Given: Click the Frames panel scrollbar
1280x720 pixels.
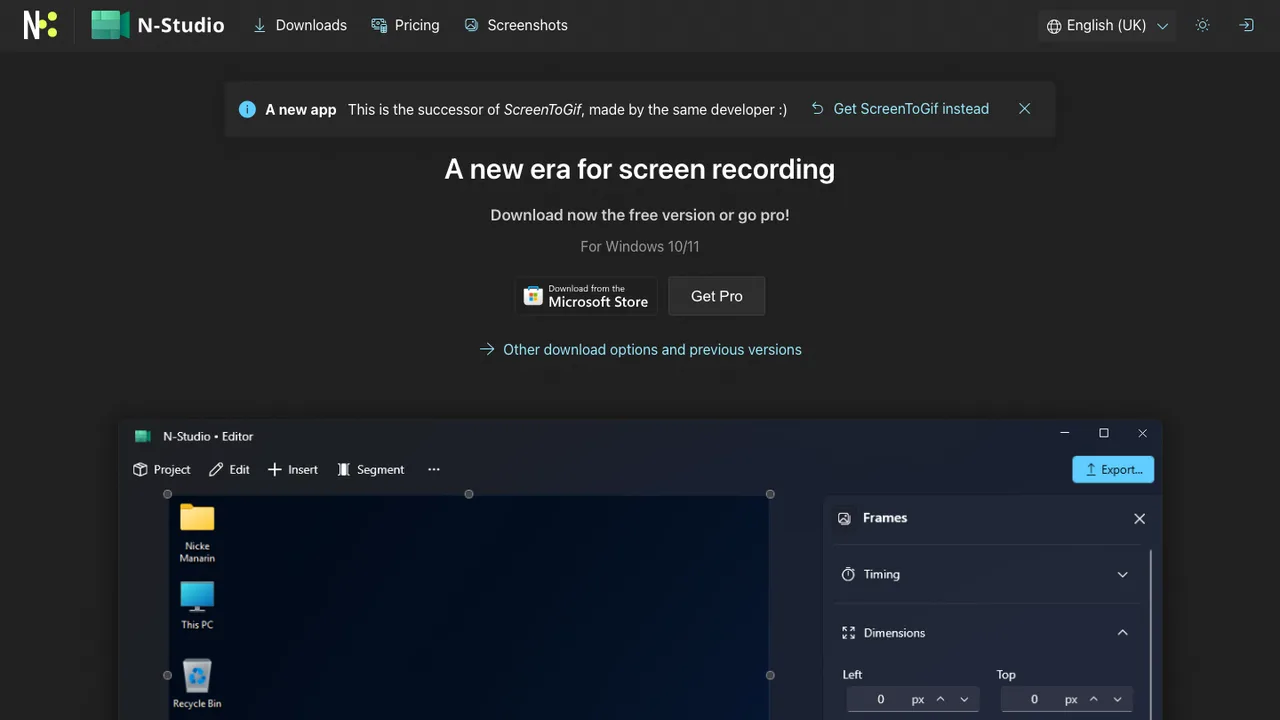Looking at the screenshot, I should point(1151,635).
